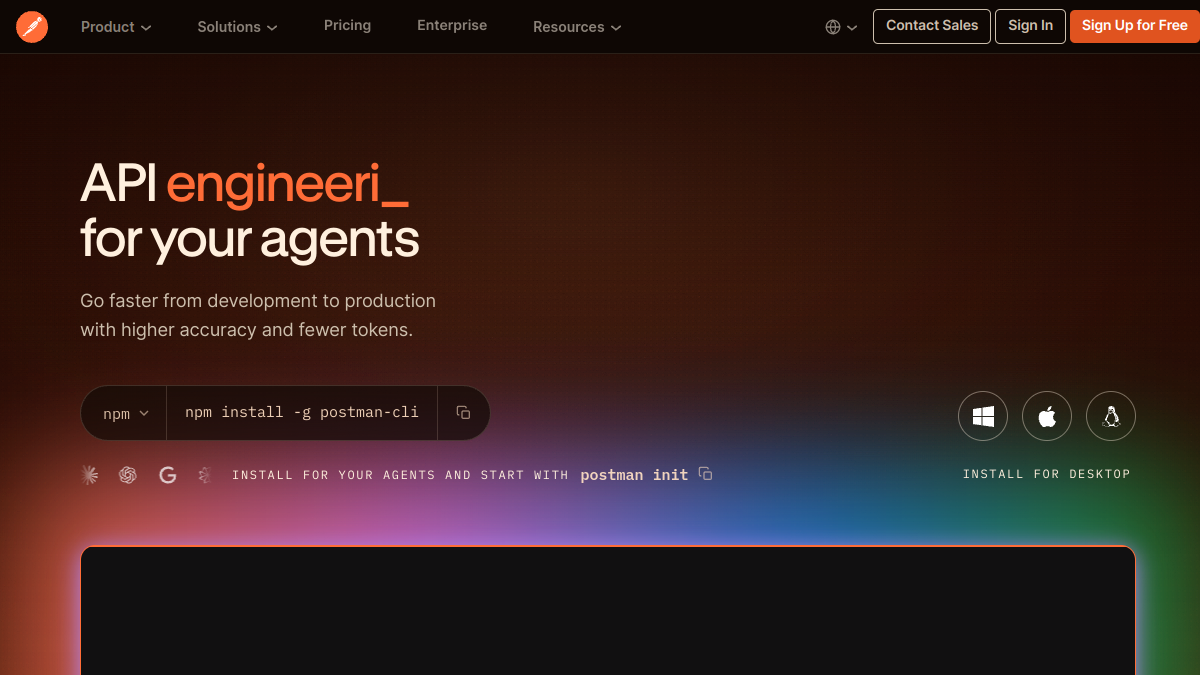Click the Postman logo icon

32,27
